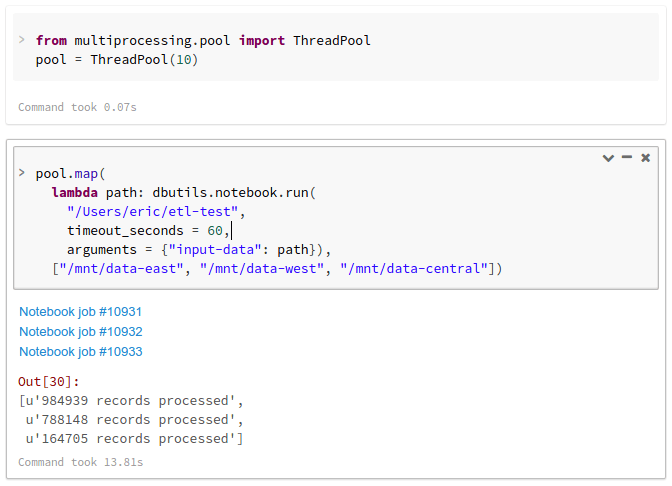Click the "/mnt/data-central" string in the list
The image size is (672, 486).
(x=416, y=269)
